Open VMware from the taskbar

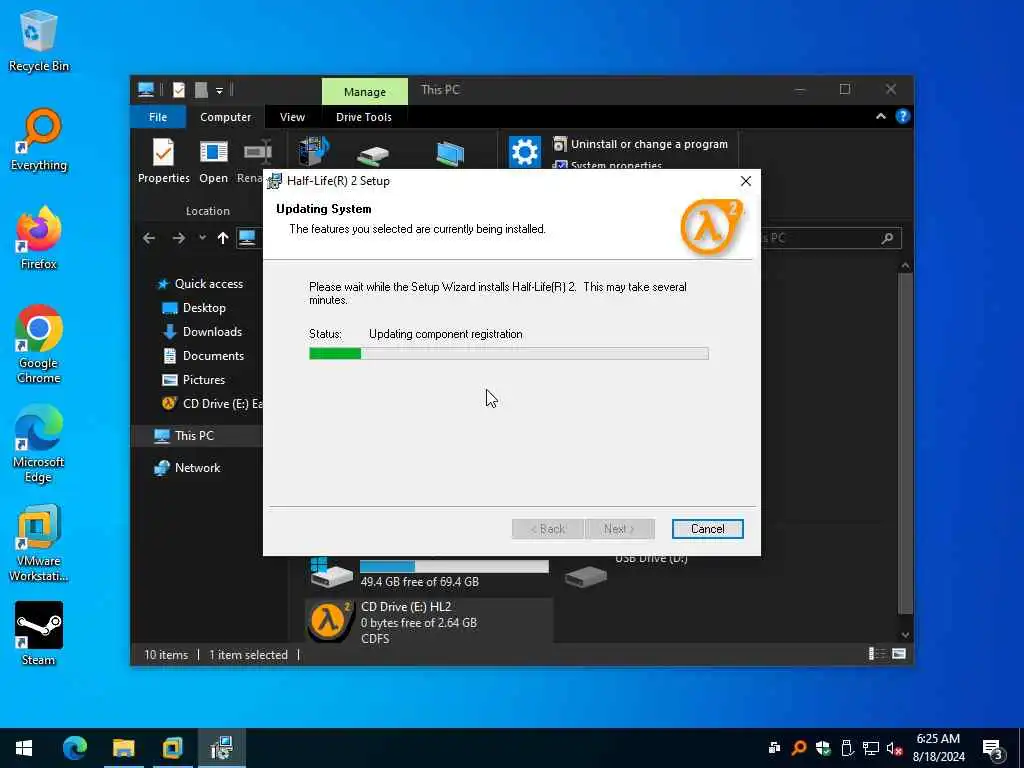pos(172,748)
